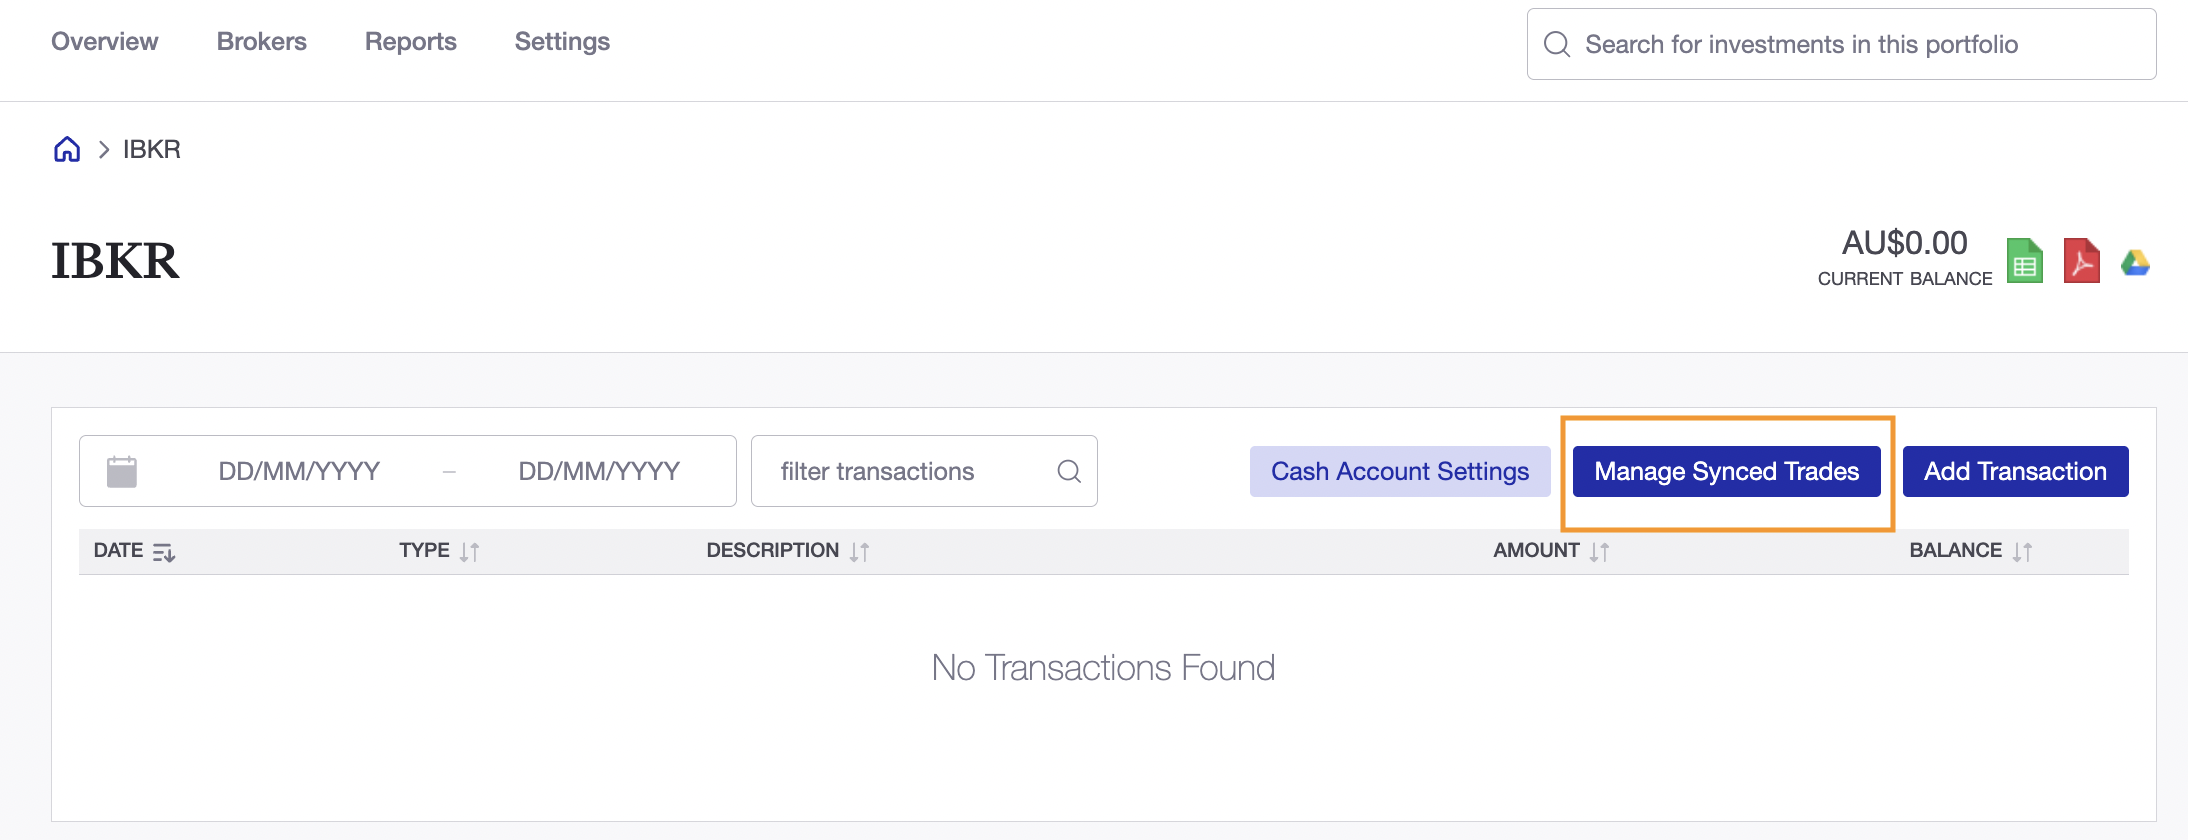
Task: Toggle sorting on the Type column
Action: [x=470, y=551]
